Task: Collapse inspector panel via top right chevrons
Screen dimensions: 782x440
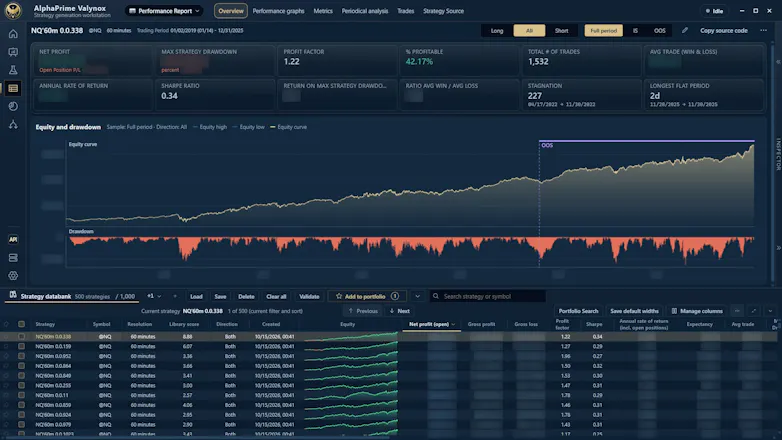Action: 778,62
